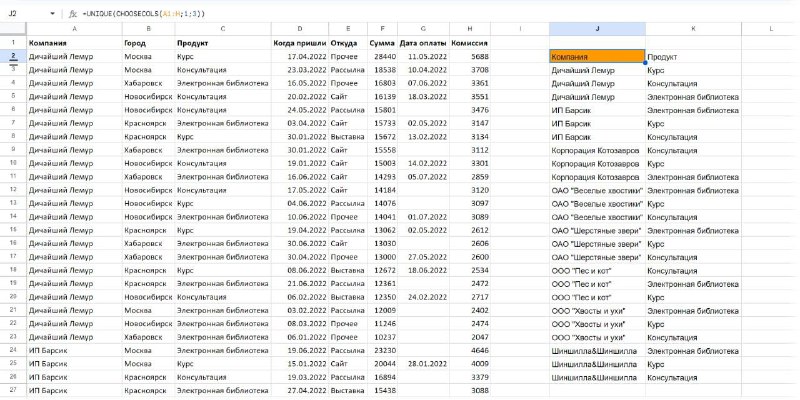800x400 pixels.
Task: Click header cell 'Когда пришли'
Action: pyautogui.click(x=299, y=43)
